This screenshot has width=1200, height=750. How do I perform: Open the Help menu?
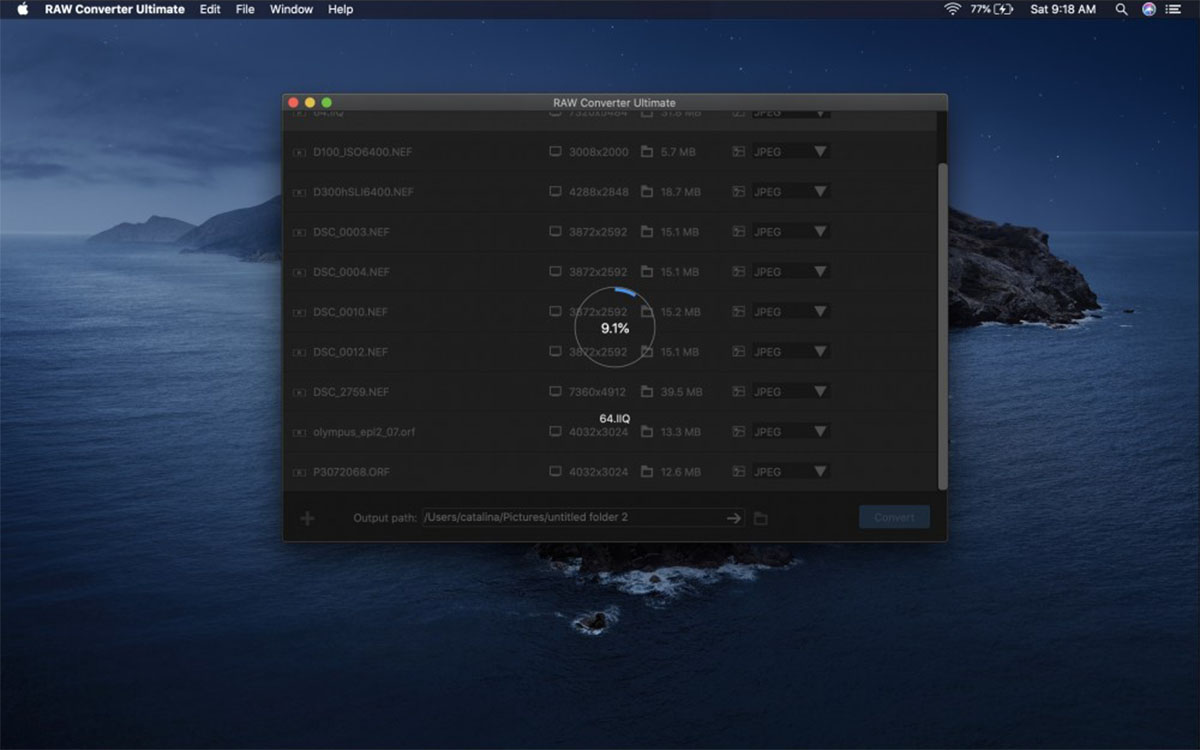coord(341,9)
